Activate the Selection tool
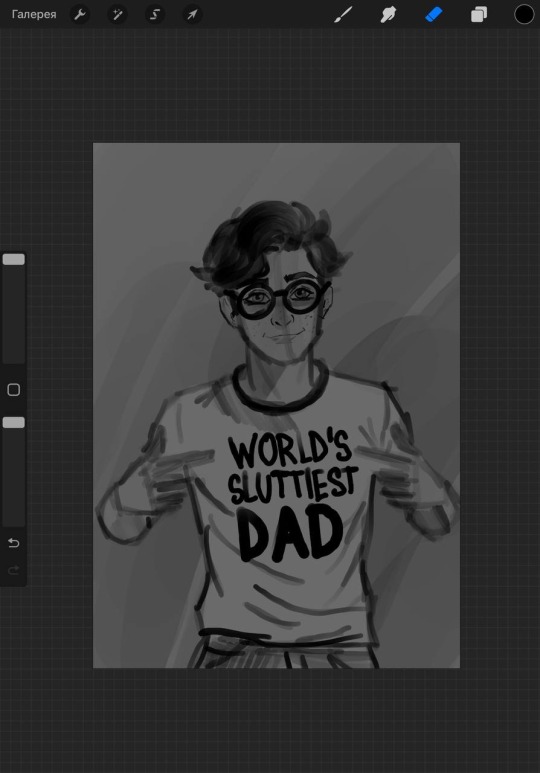 tap(155, 14)
